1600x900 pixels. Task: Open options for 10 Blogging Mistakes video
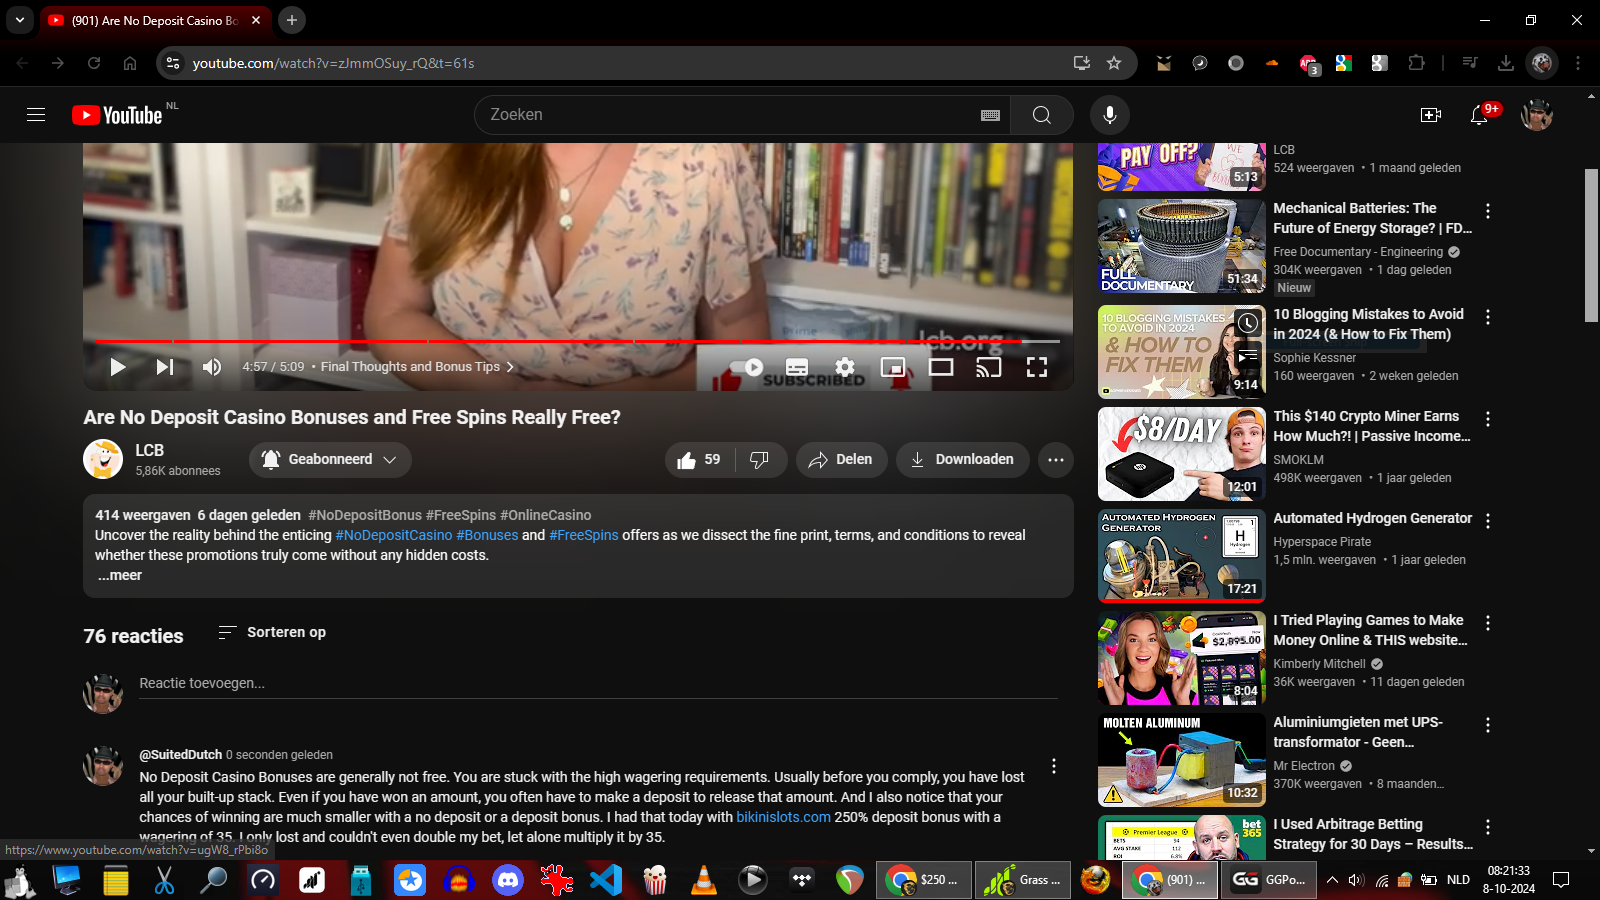pyautogui.click(x=1488, y=317)
